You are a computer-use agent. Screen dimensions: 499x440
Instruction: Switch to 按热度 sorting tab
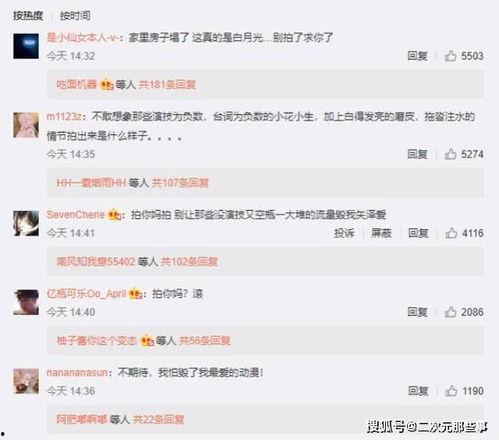click(x=28, y=16)
